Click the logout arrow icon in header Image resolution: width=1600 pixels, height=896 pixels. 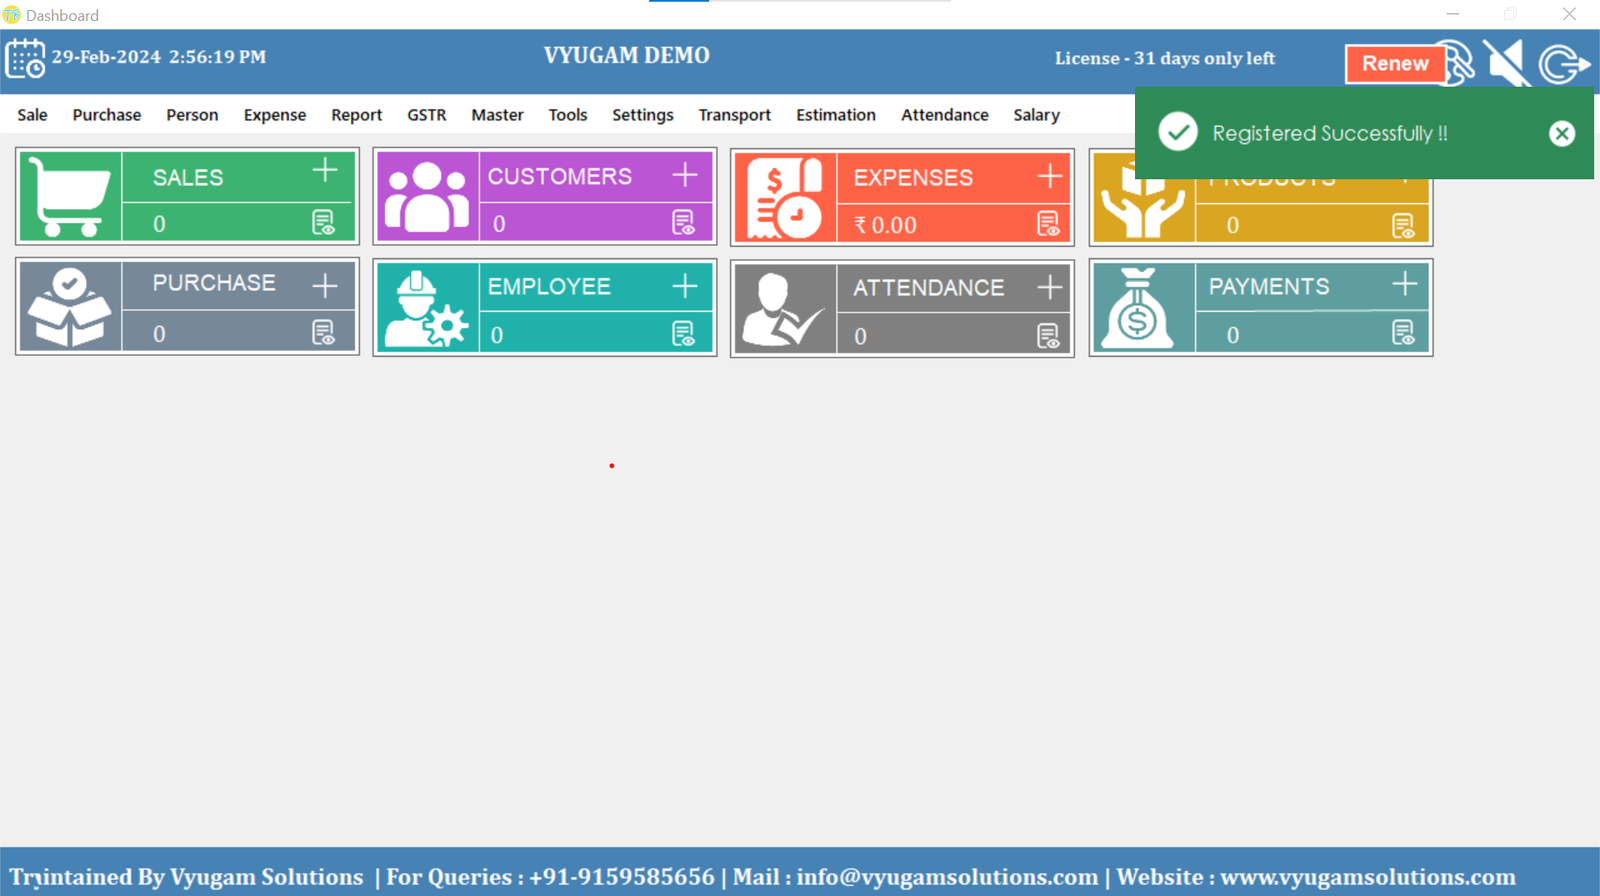point(1564,65)
